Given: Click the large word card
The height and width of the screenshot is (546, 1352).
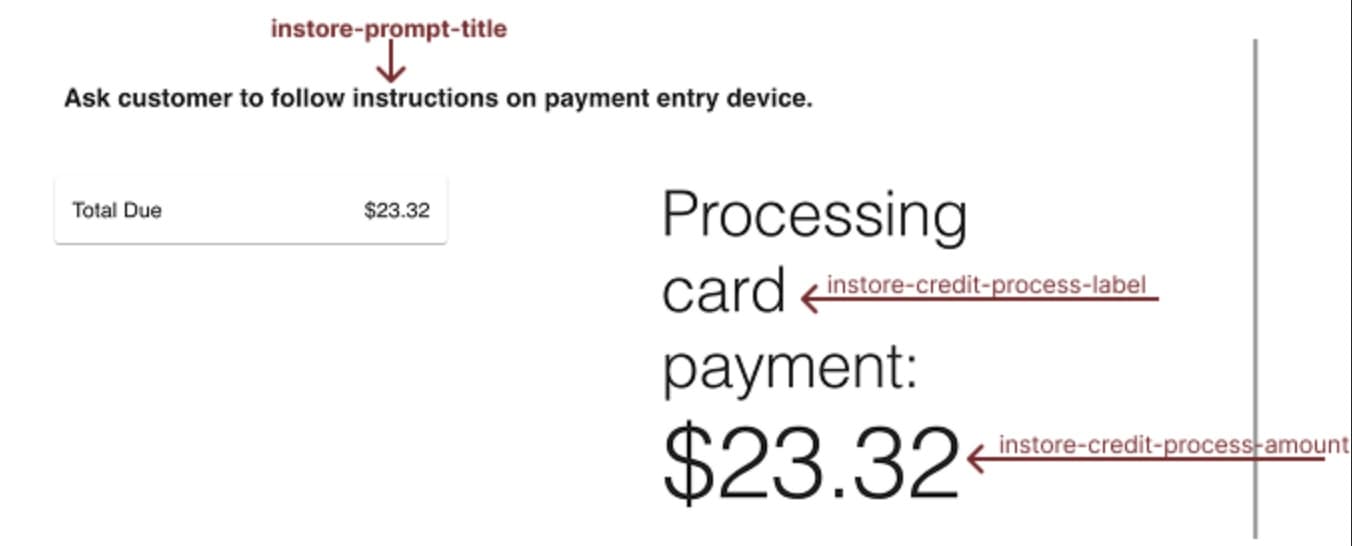Looking at the screenshot, I should click(724, 291).
